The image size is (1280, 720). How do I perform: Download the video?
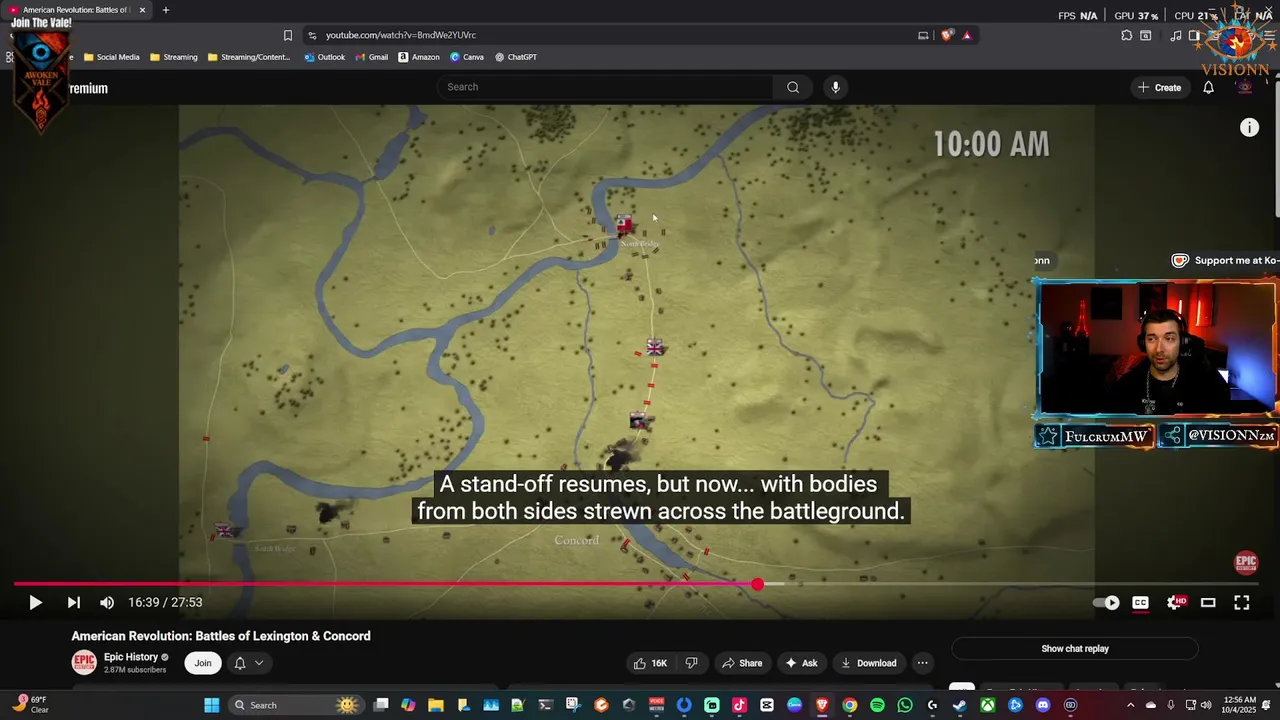tap(868, 663)
